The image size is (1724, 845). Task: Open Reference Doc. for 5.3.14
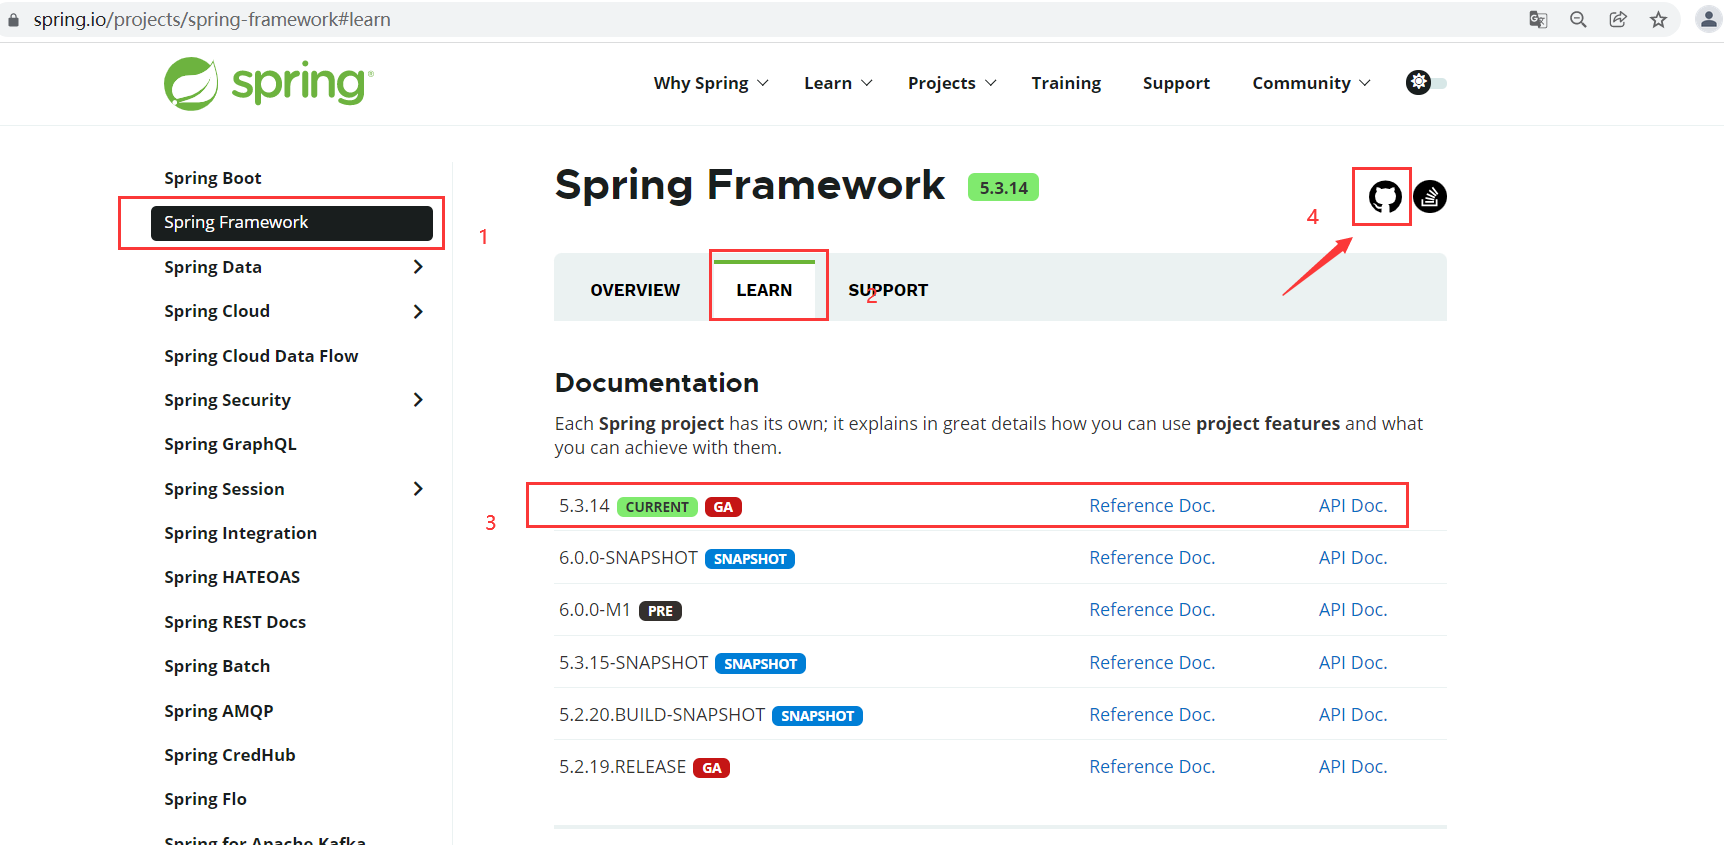(x=1152, y=506)
